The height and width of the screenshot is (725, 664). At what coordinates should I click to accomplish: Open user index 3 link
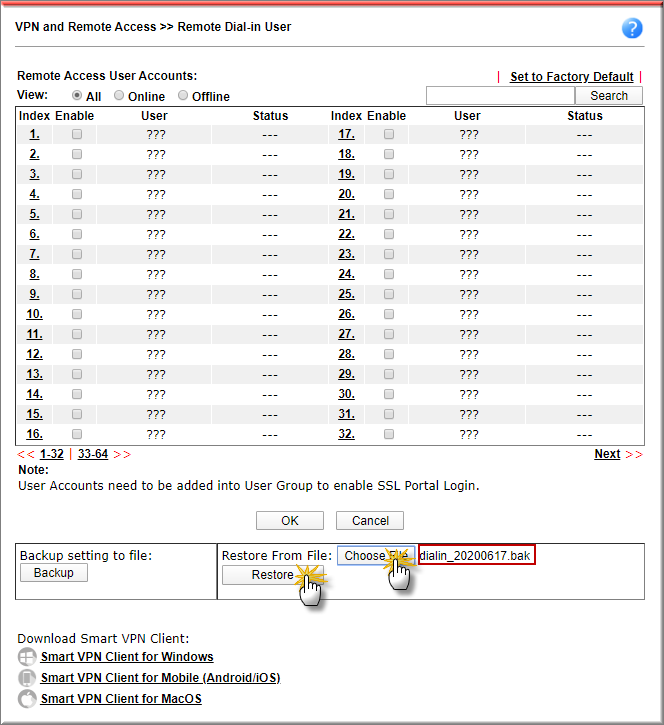pos(35,174)
